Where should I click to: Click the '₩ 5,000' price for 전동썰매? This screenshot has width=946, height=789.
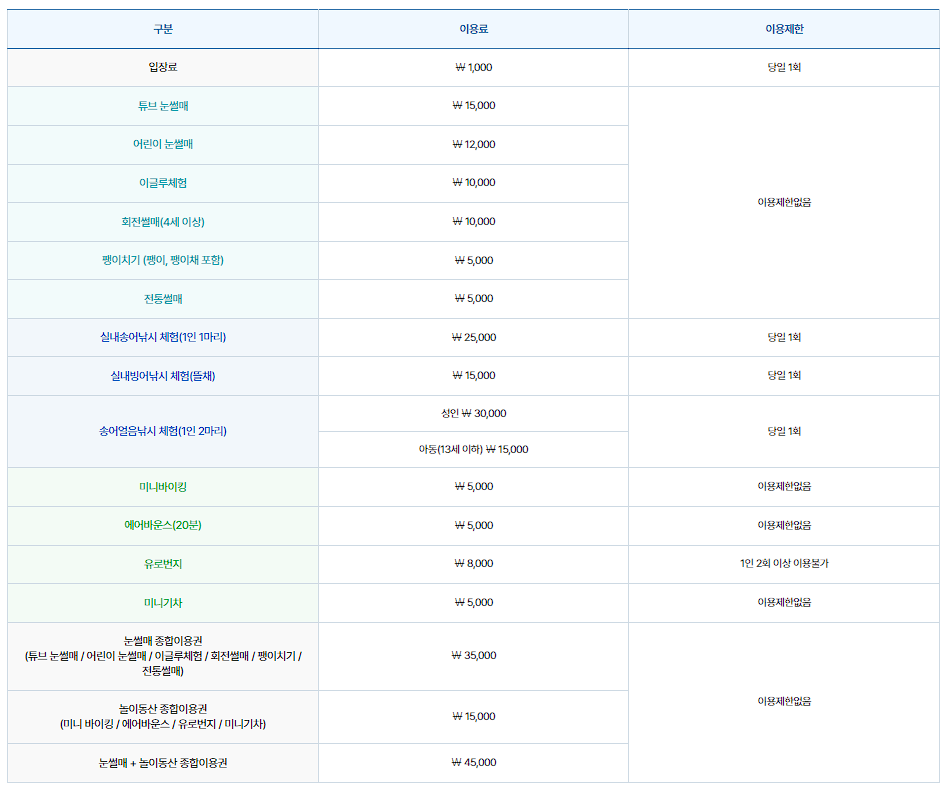(x=474, y=298)
